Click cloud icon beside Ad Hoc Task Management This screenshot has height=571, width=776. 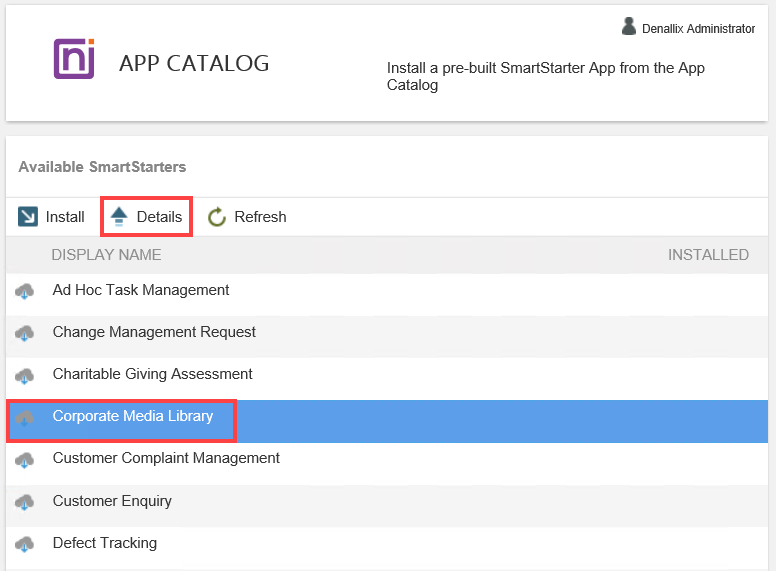tap(25, 291)
